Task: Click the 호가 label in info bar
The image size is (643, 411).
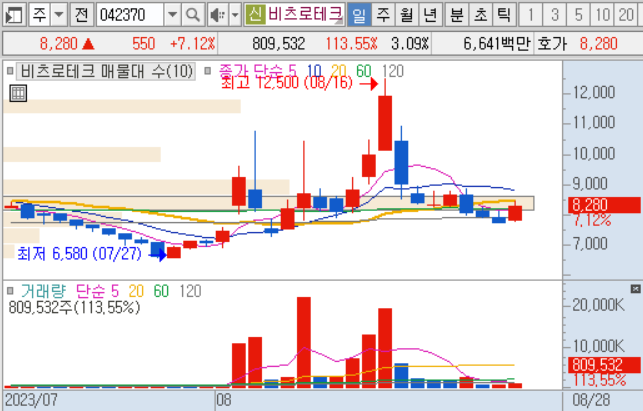Action: pyautogui.click(x=552, y=43)
